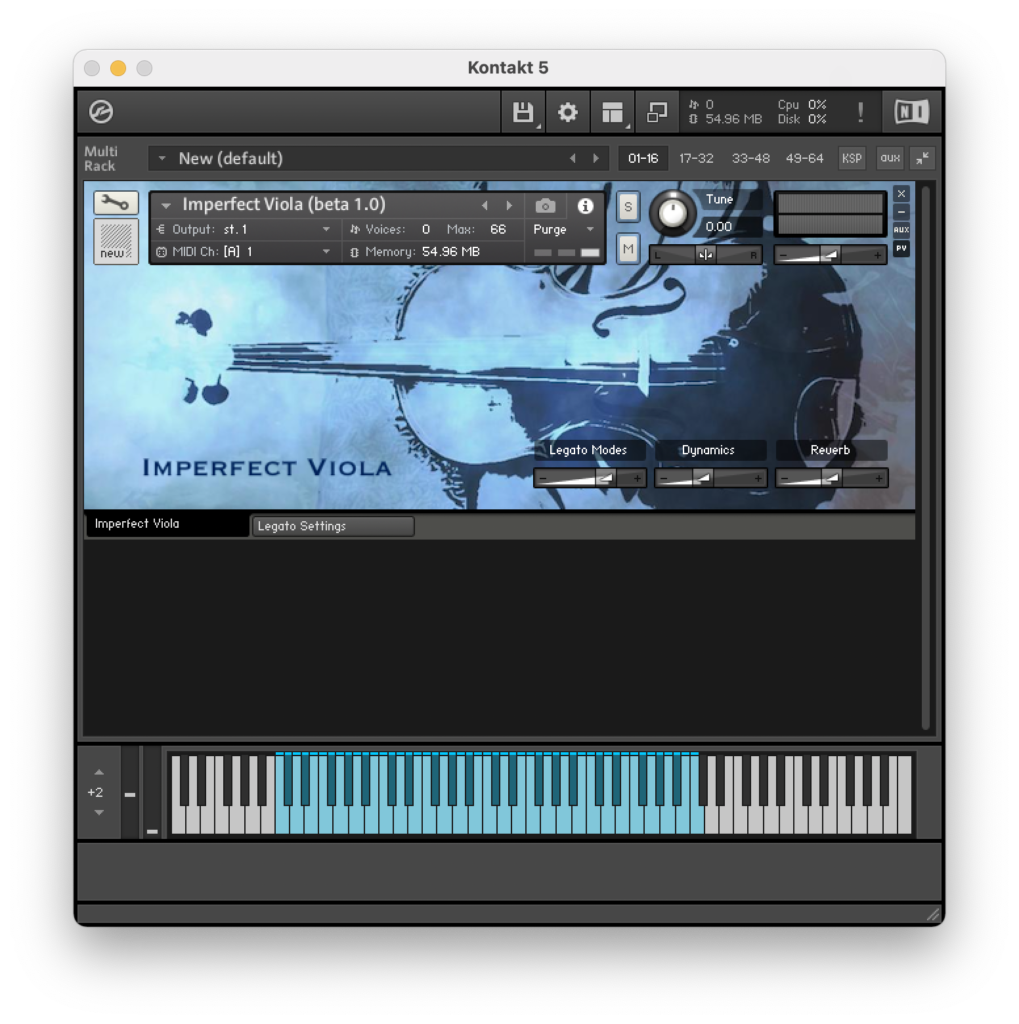Click the window resize grip corner

point(933,914)
